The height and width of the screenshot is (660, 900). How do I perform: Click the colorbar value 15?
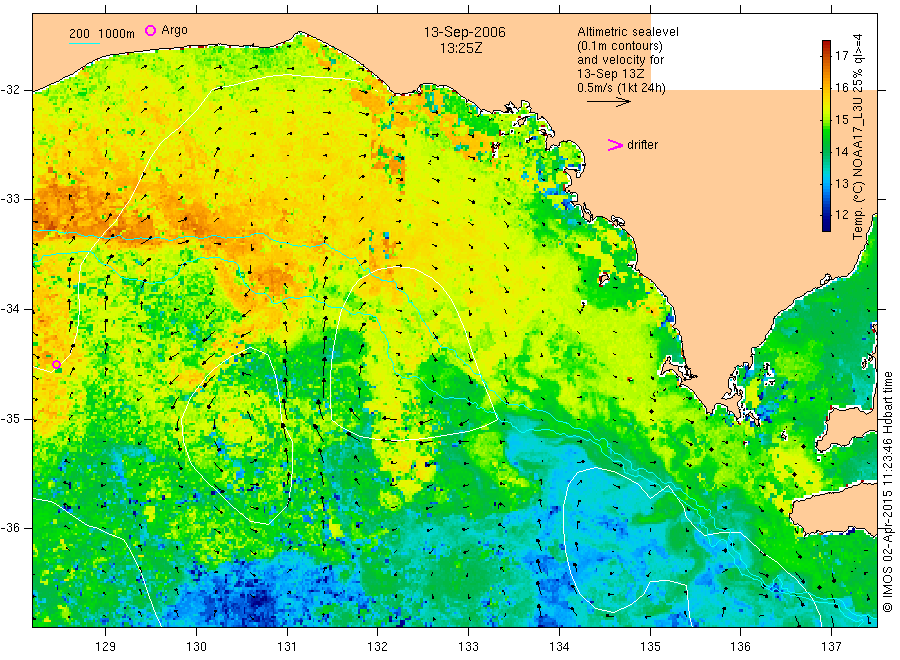tap(841, 120)
